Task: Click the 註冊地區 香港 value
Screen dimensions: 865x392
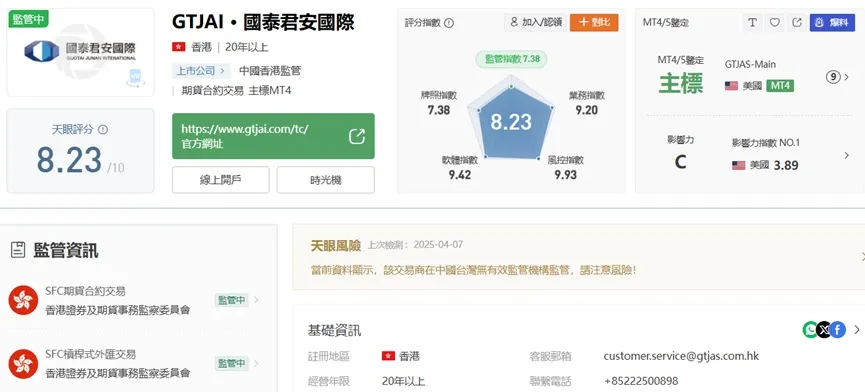Action: 401,356
